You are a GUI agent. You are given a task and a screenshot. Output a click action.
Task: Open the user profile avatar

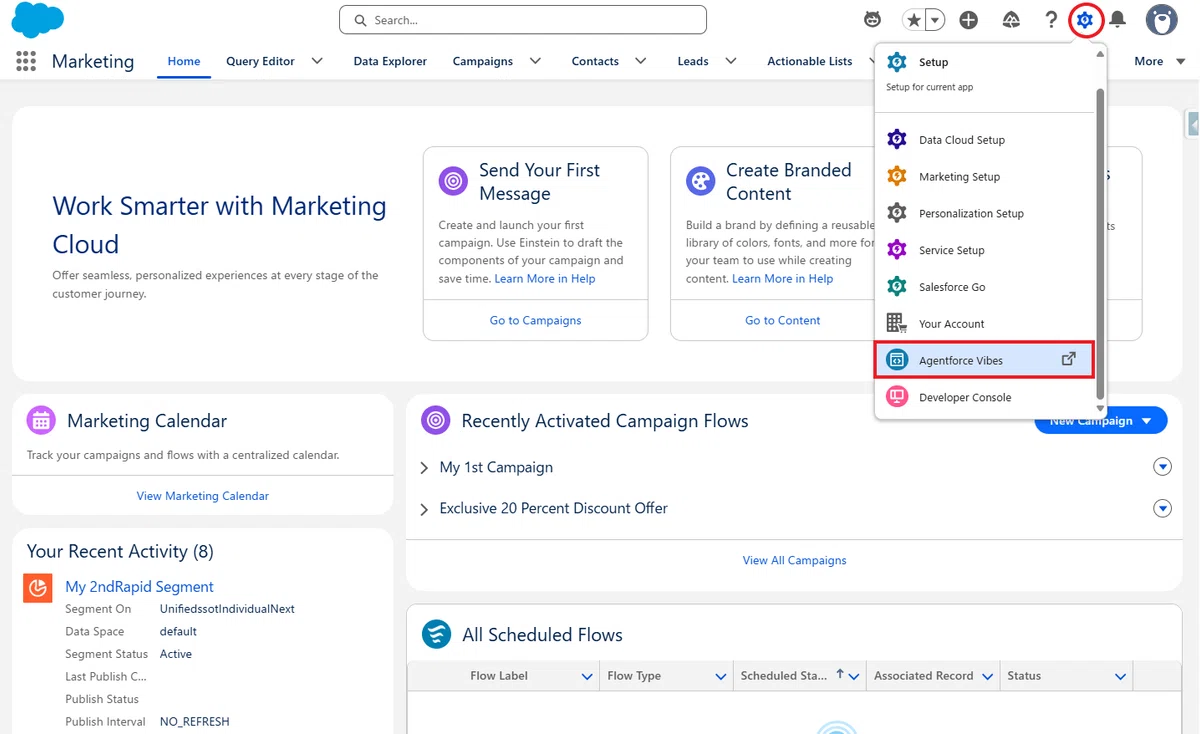click(1161, 19)
